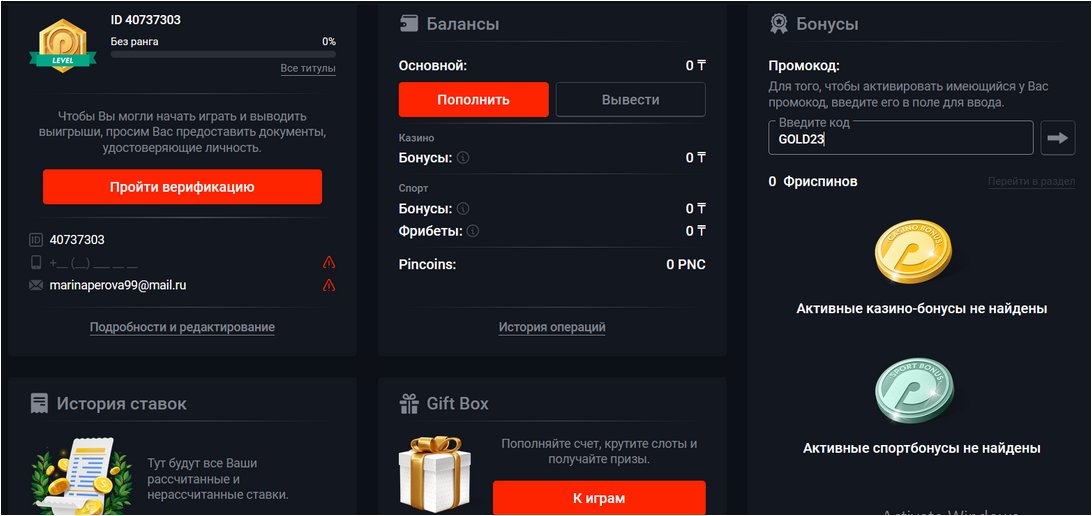Click the rank progress bar at 0%
The image size is (1092, 516).
[x=223, y=54]
